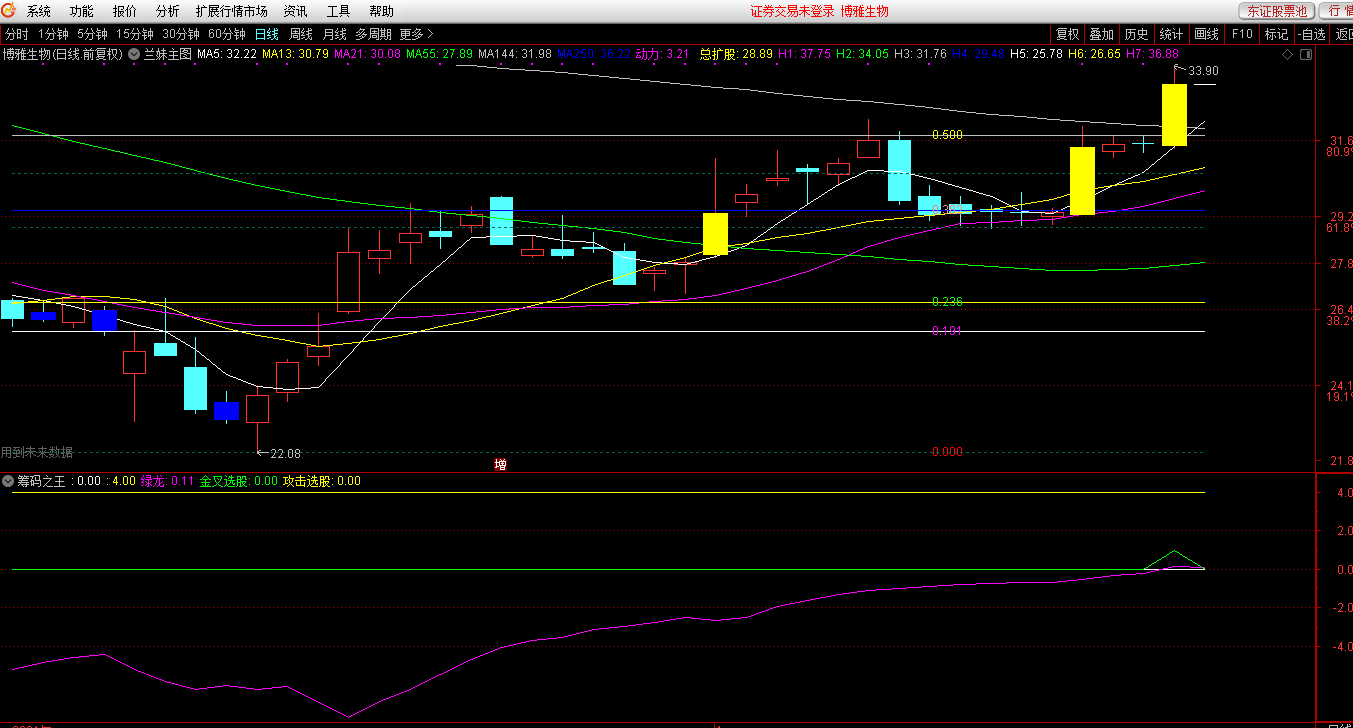
Task: Click the 用到未来数据 warning text
Action: pos(37,453)
